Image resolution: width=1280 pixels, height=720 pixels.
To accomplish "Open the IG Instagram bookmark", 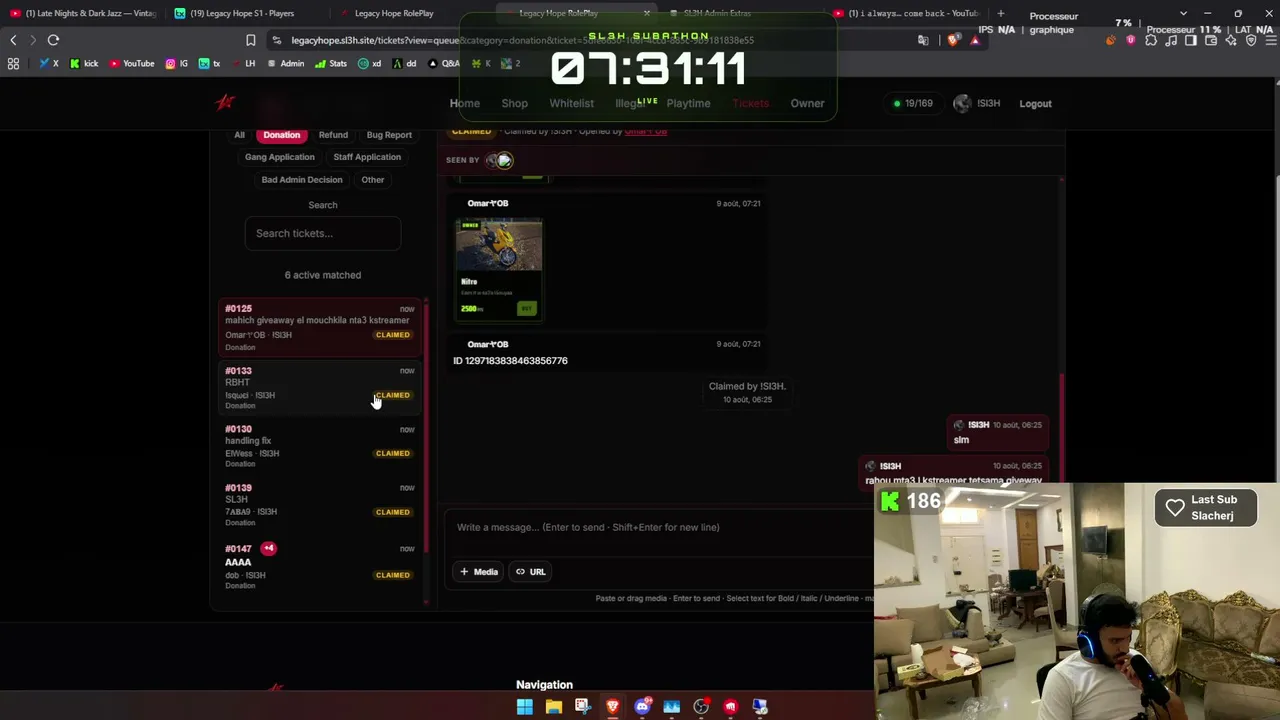I will pos(177,63).
